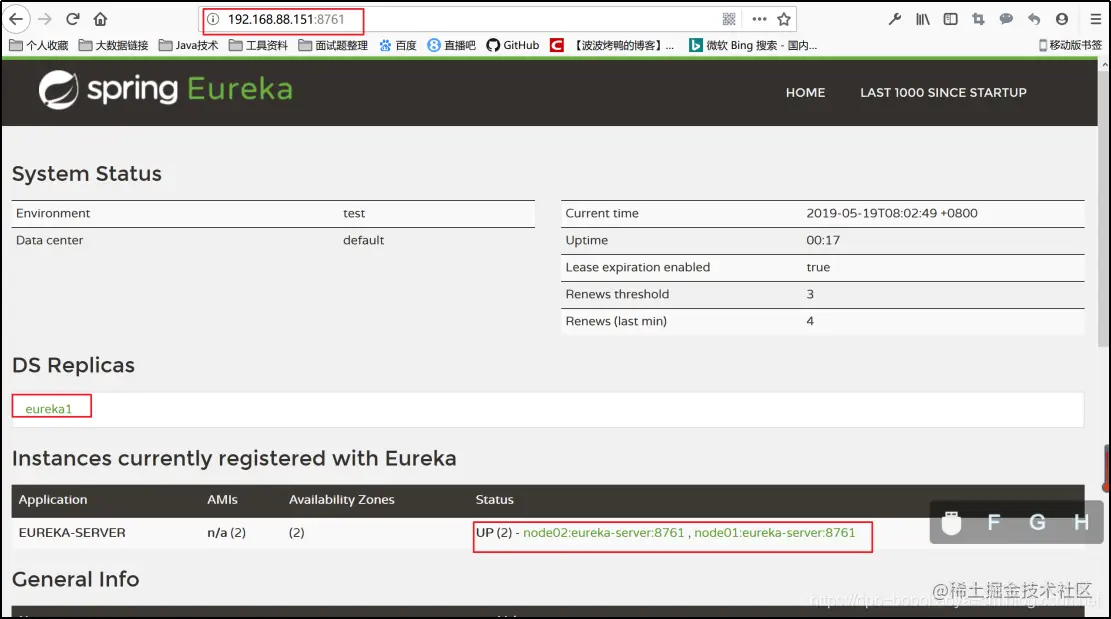The width and height of the screenshot is (1111, 619).
Task: Open LAST 1000 SINCE STARTUP nav item
Action: click(x=943, y=93)
